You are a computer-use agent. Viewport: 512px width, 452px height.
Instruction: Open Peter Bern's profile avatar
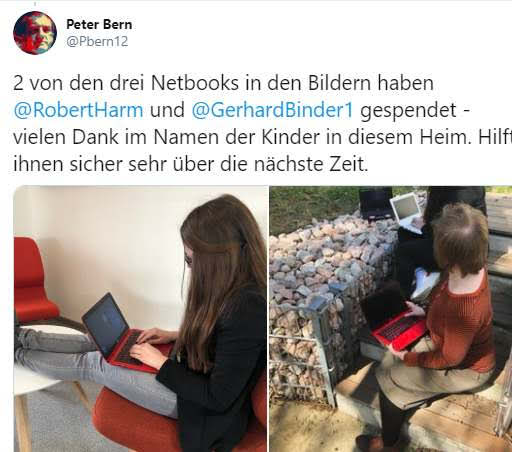click(35, 33)
